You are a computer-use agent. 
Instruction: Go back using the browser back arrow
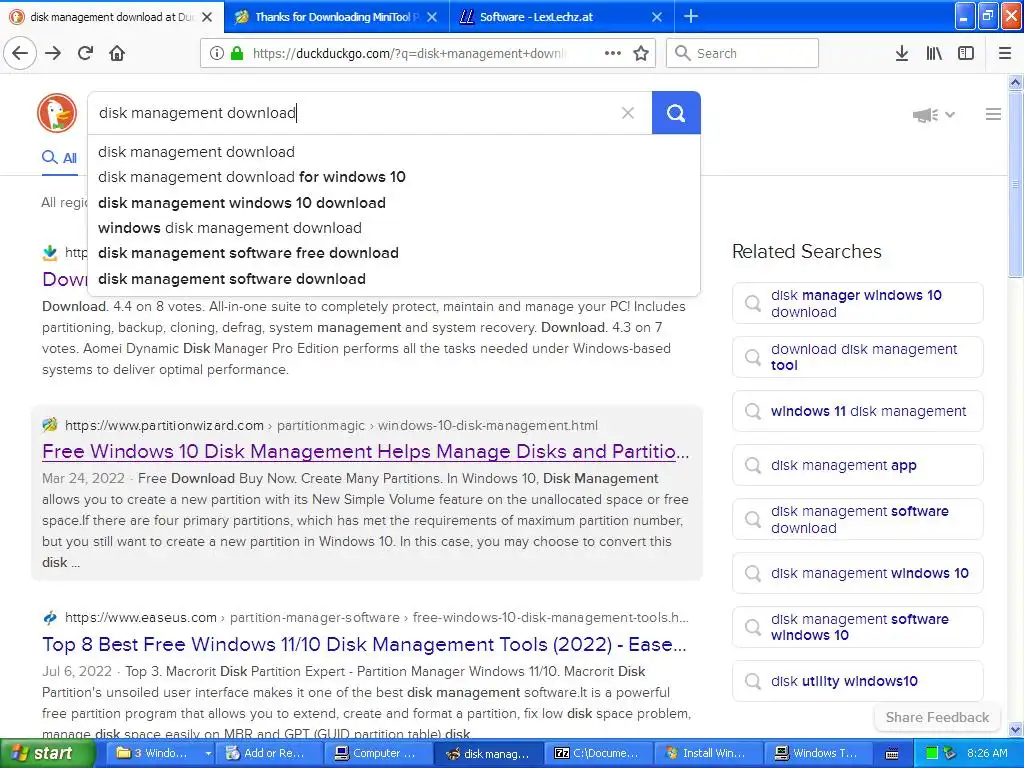pyautogui.click(x=20, y=54)
